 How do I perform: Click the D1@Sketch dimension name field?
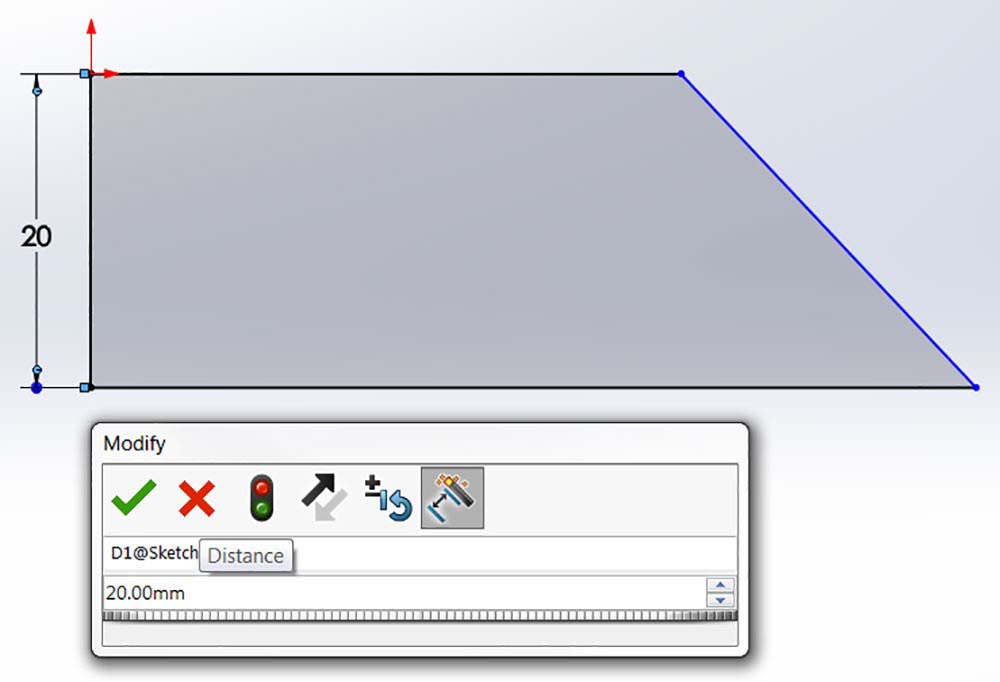pos(420,553)
